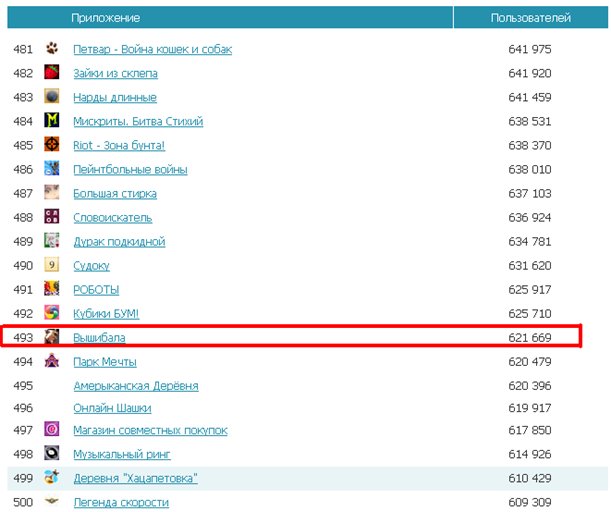Image resolution: width=611 pixels, height=512 pixels.
Task: Click the paw icon next to Петвар
Action: (x=52, y=49)
